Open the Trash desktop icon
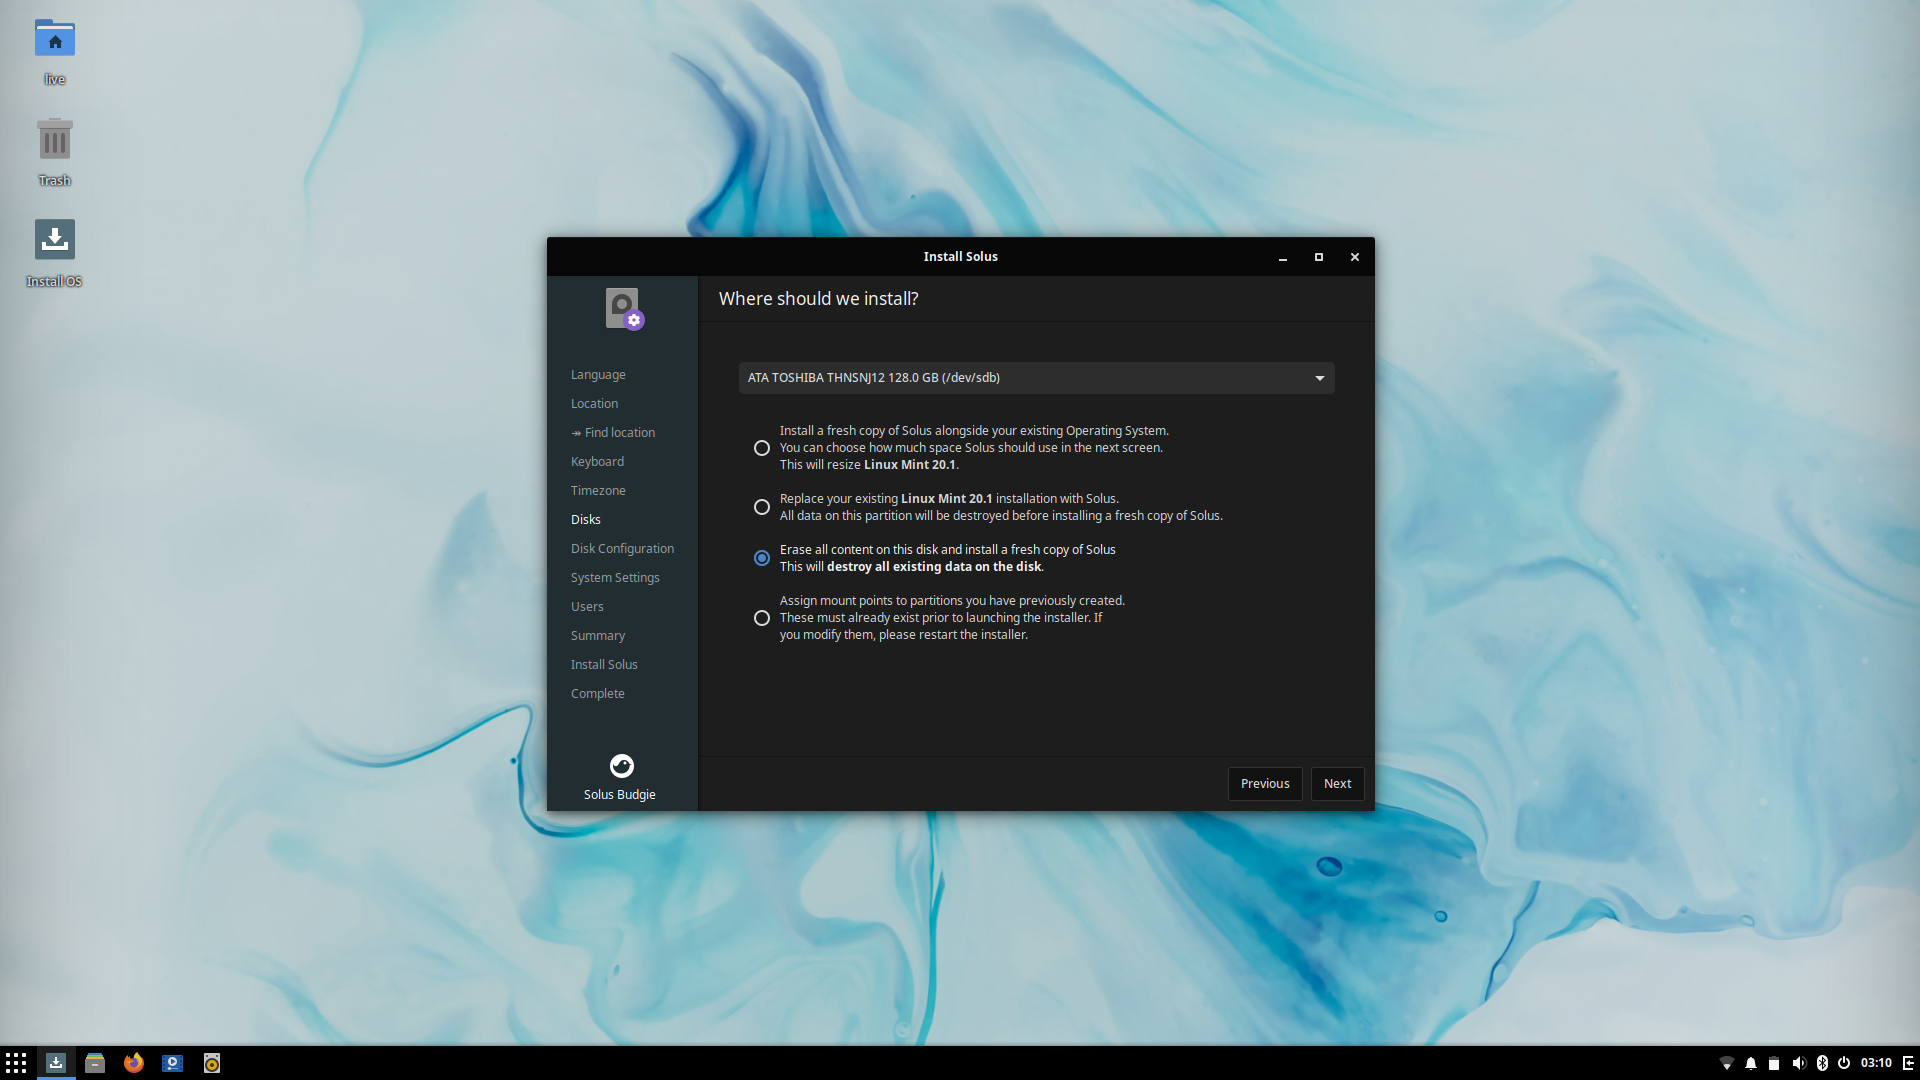Viewport: 1920px width, 1080px height. tap(55, 140)
